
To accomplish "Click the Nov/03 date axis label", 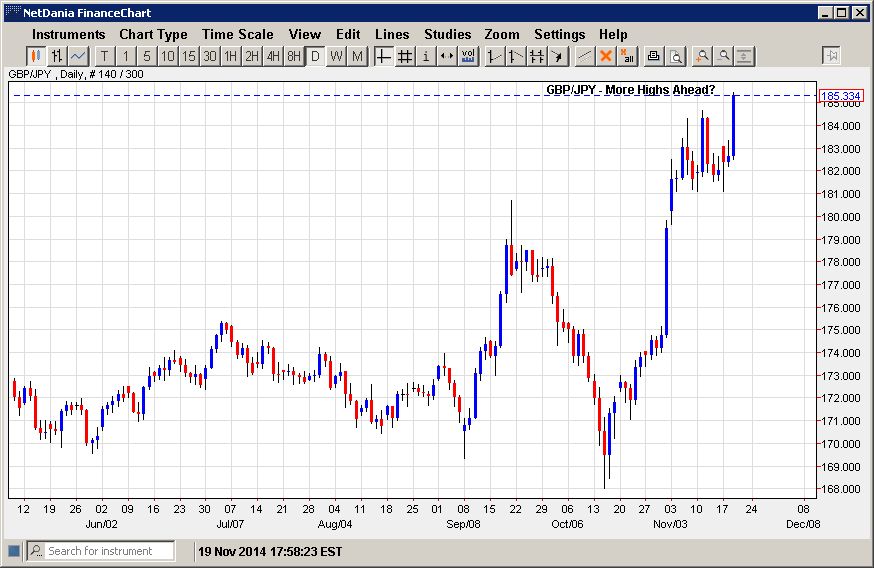I will [670, 524].
